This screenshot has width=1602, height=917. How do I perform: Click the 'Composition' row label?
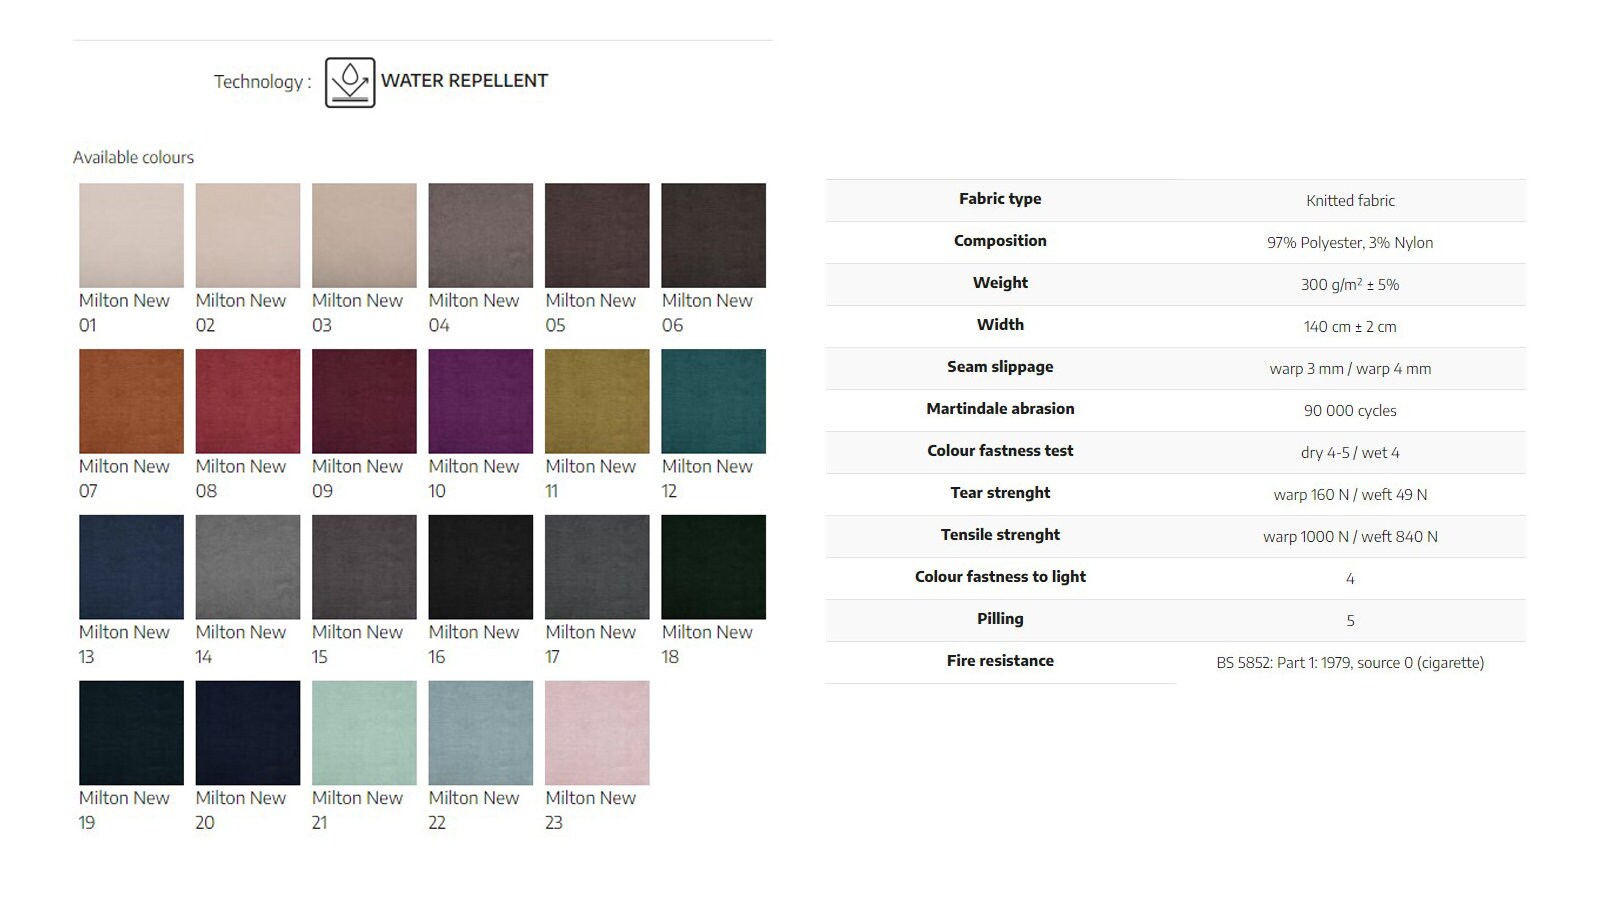pos(1000,241)
